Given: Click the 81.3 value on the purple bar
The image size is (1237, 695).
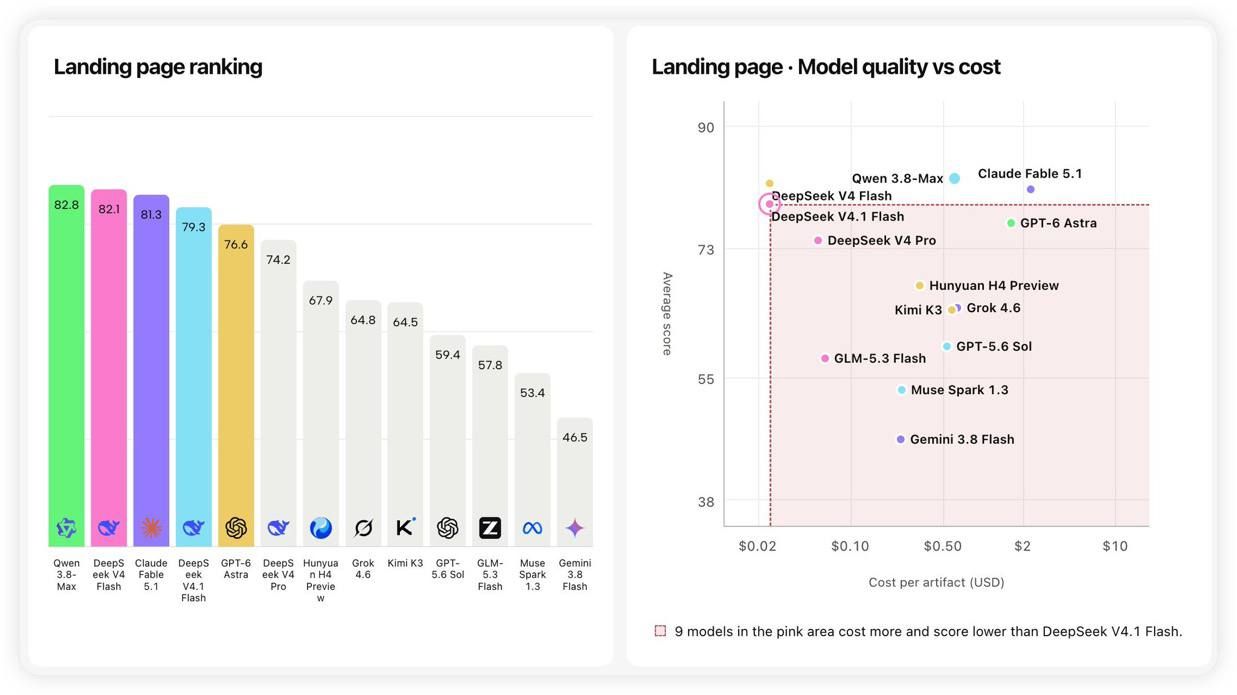Looking at the screenshot, I should (151, 214).
